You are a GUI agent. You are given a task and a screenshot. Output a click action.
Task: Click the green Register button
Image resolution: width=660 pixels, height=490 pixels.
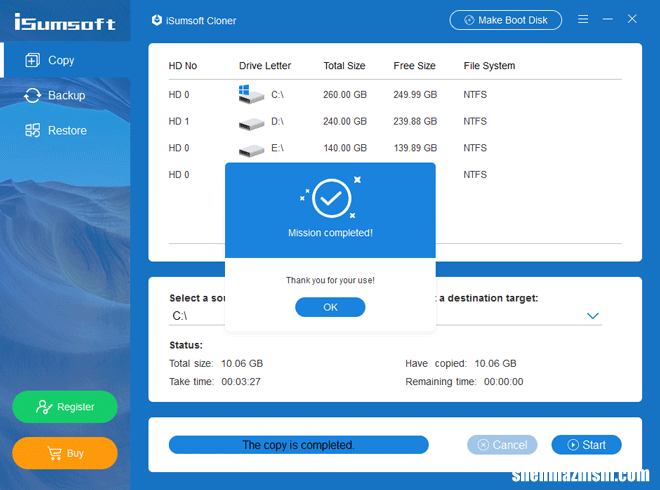click(65, 407)
